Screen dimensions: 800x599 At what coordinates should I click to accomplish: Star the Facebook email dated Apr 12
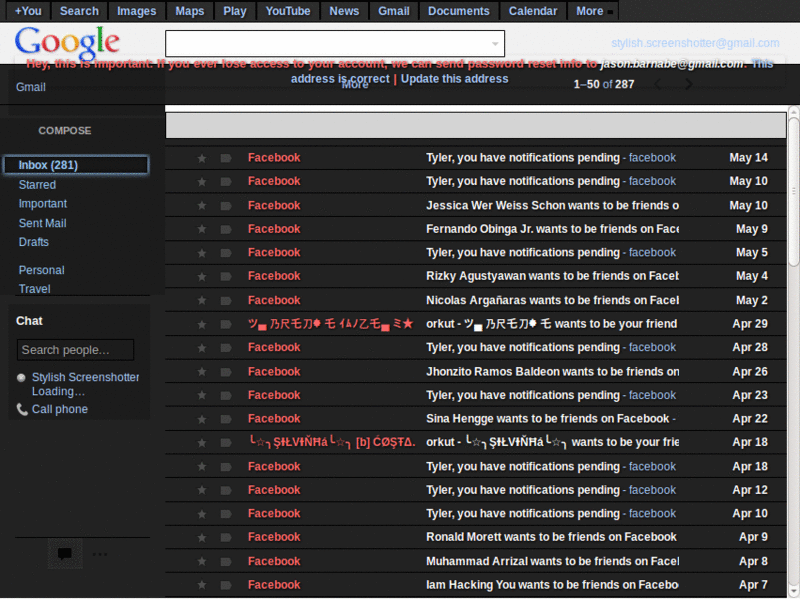click(202, 490)
